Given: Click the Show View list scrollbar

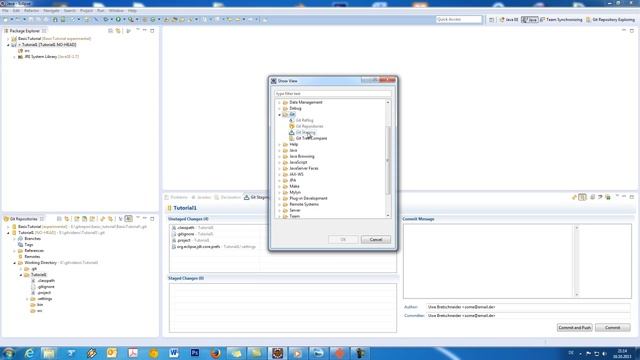Looking at the screenshot, I should pos(388,159).
